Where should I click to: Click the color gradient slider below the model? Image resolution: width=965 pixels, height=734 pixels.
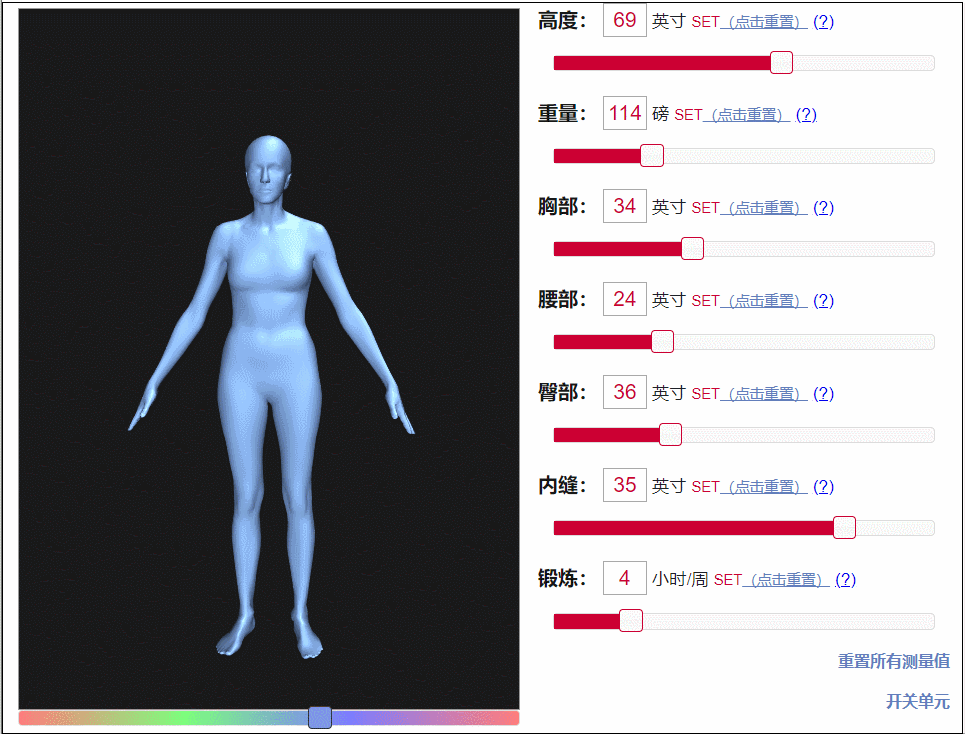[x=318, y=717]
